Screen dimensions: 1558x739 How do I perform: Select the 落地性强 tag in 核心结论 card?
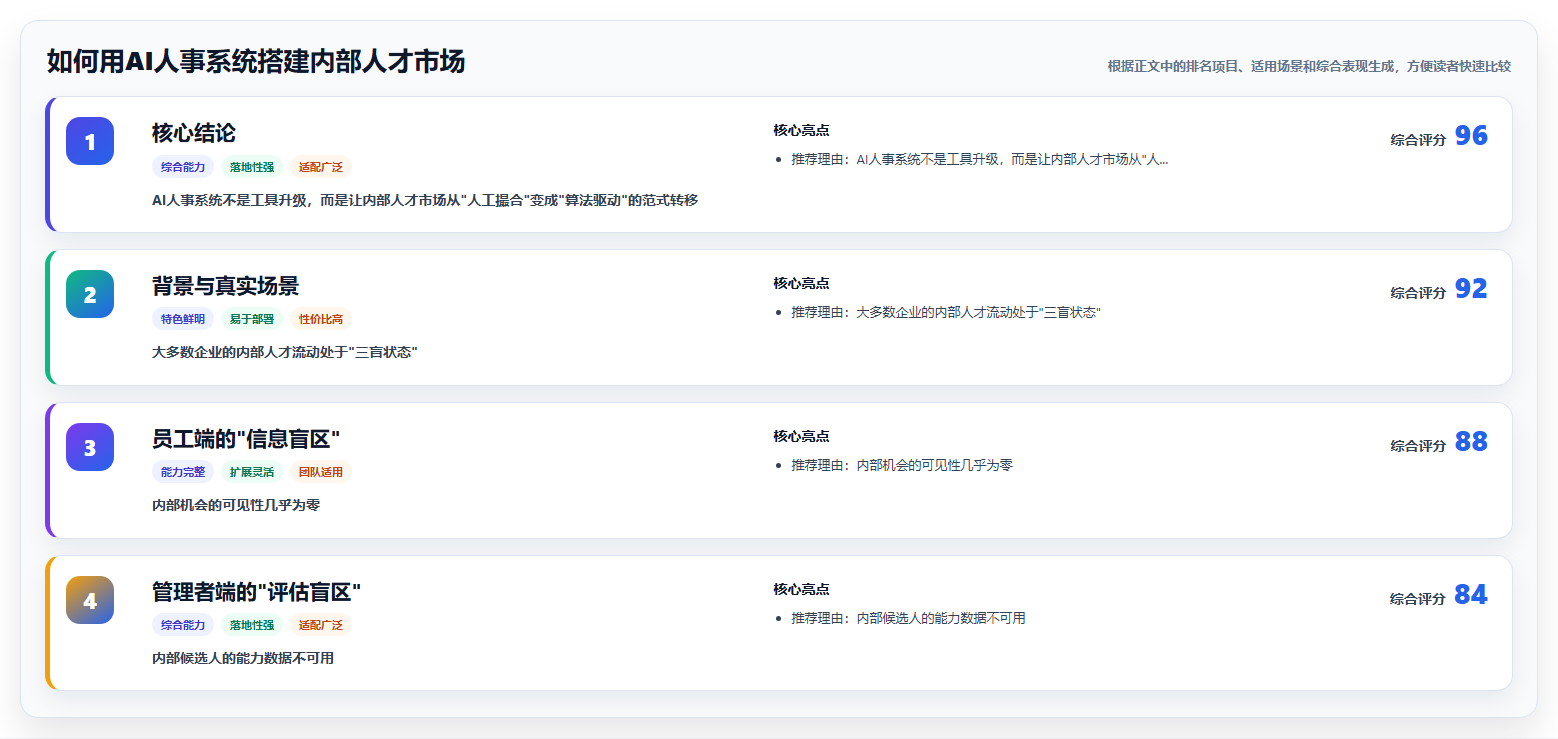pyautogui.click(x=252, y=167)
